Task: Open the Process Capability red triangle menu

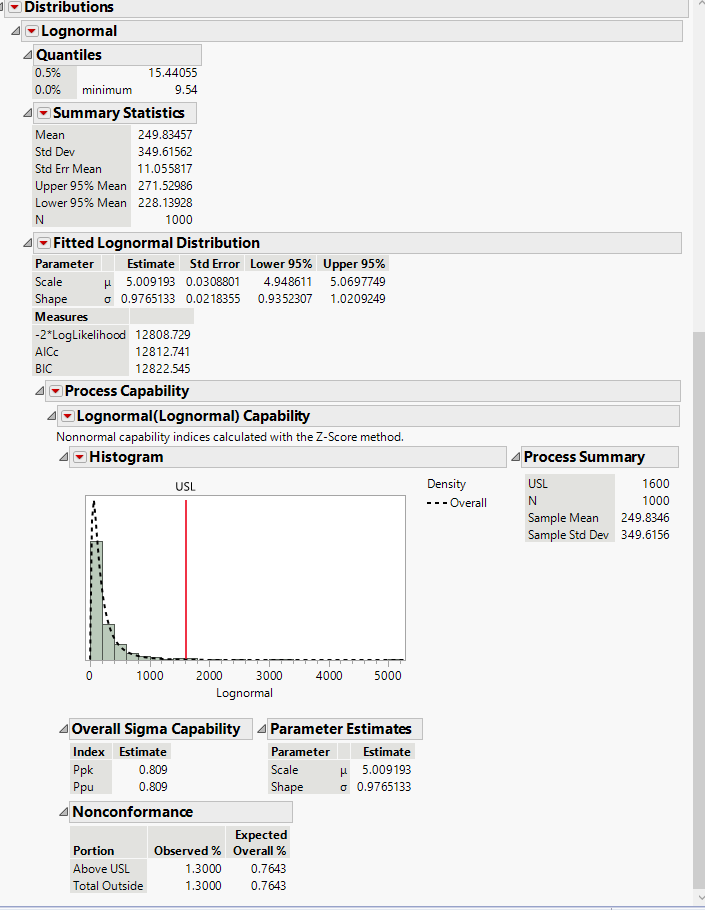Action: 55,391
